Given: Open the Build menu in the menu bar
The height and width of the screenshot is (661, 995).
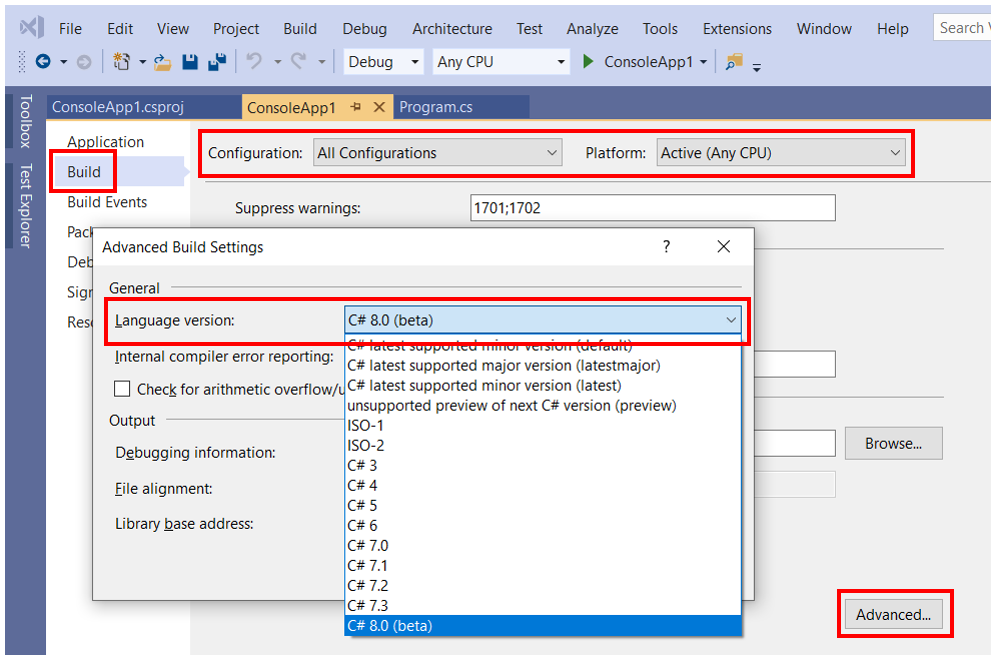Looking at the screenshot, I should [x=300, y=29].
